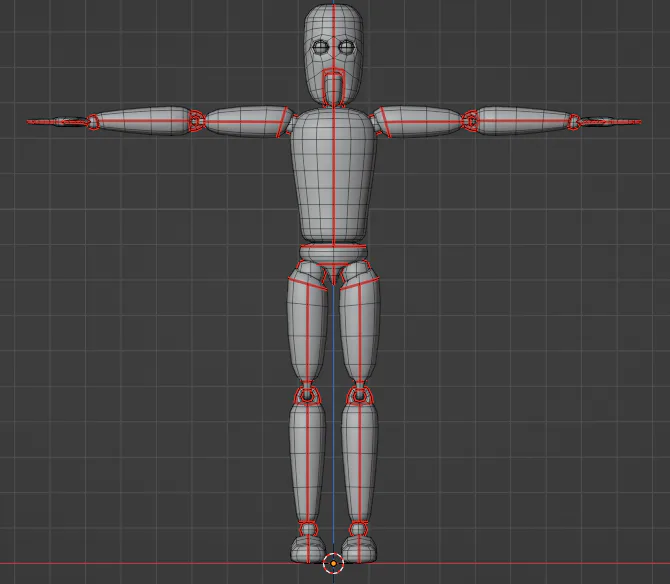This screenshot has width=670, height=584.
Task: Select the eye on the screen's left side
Action: click(320, 47)
